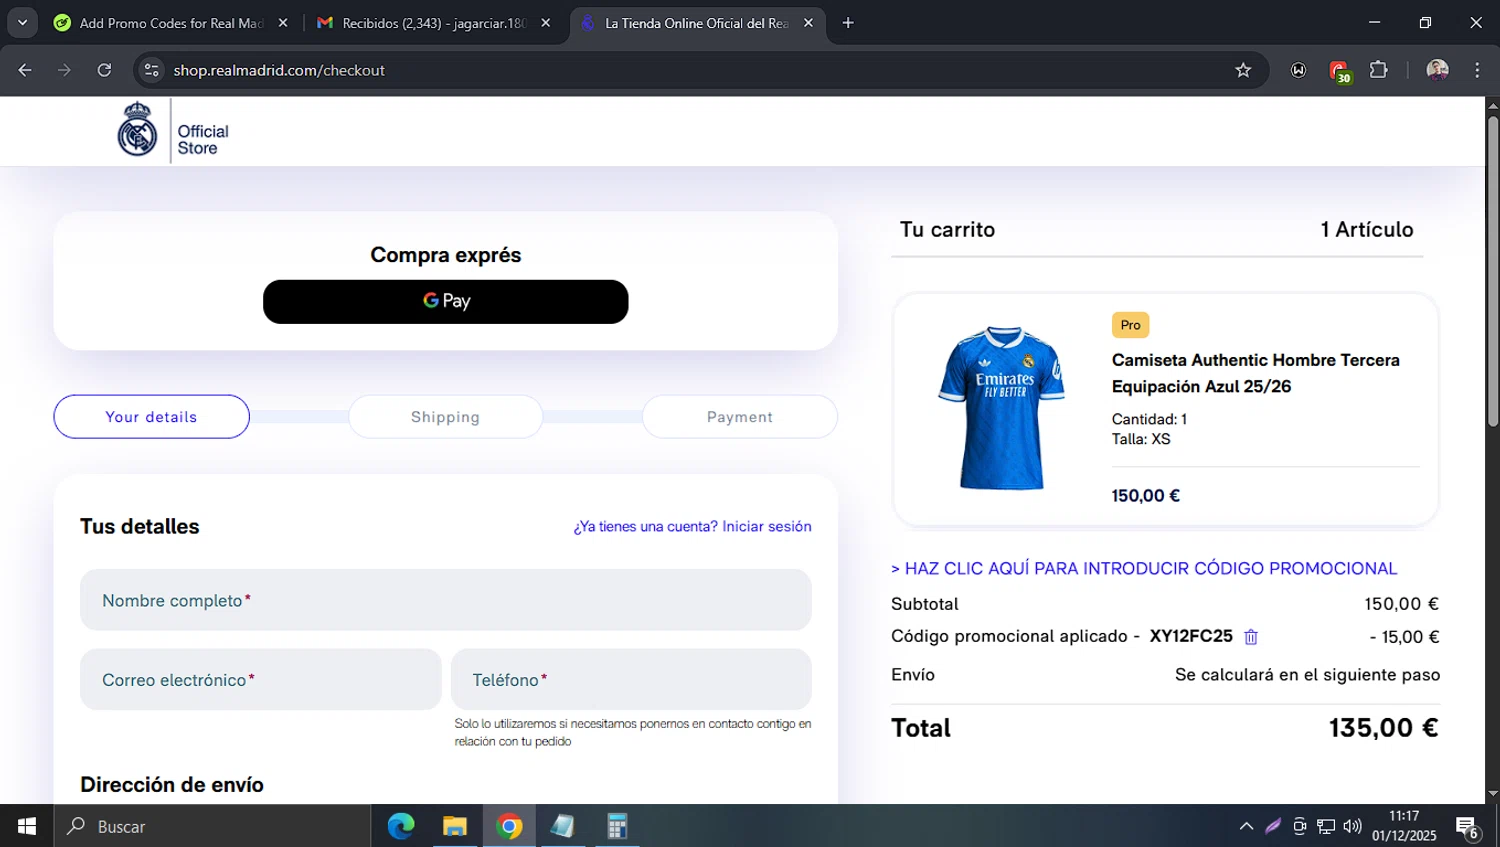This screenshot has height=847, width=1500.
Task: Open Chrome three-dot menu
Action: click(1477, 70)
